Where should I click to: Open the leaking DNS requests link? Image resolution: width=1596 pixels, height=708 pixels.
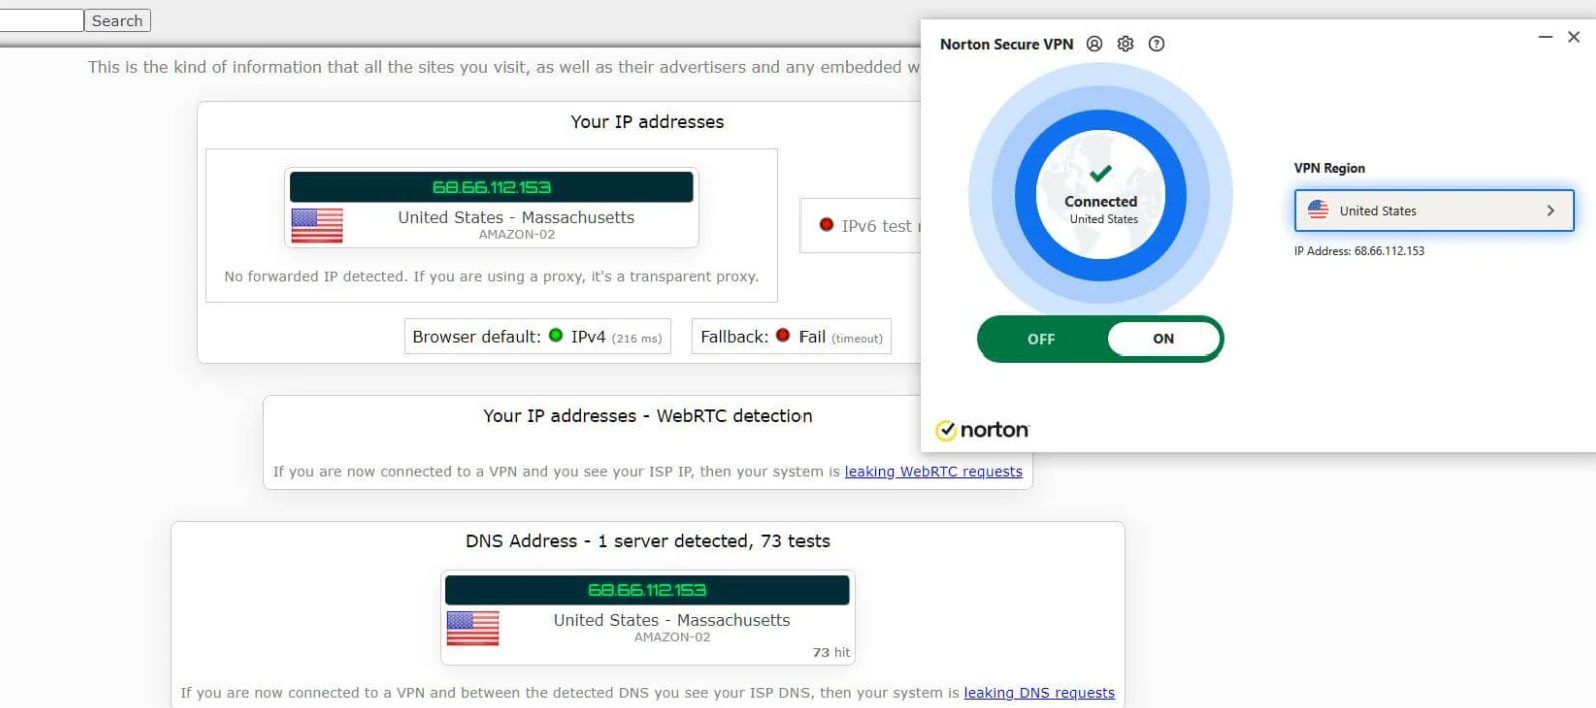tap(1039, 693)
